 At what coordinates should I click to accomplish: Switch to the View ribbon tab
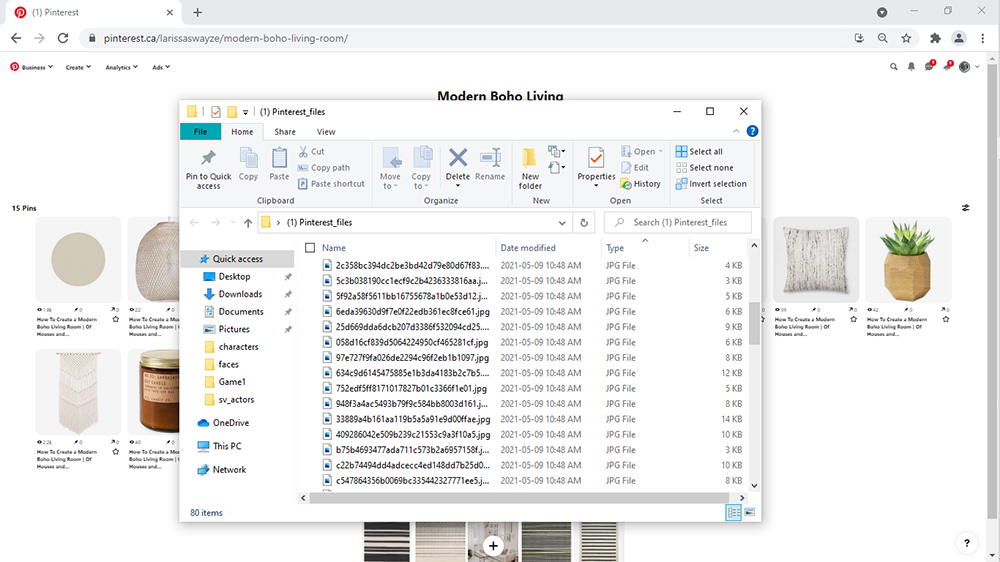pos(326,131)
